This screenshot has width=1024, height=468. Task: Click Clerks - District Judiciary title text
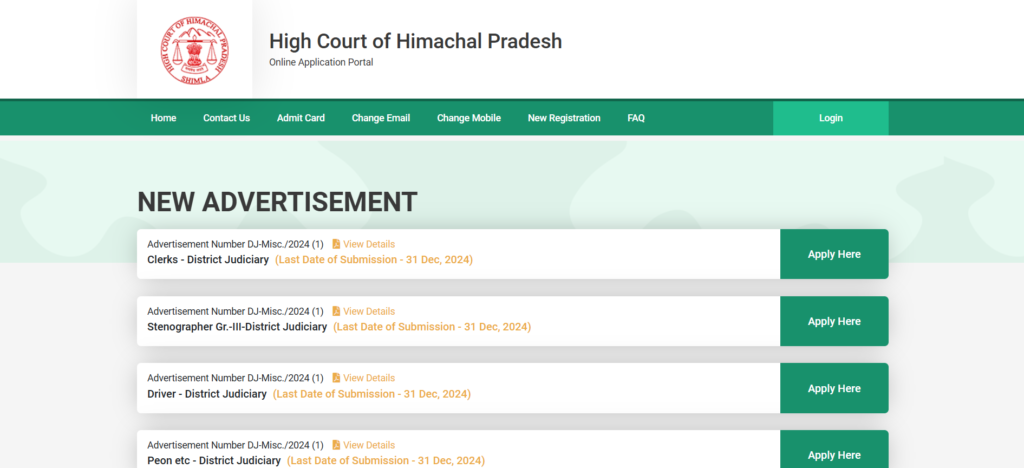pos(208,260)
